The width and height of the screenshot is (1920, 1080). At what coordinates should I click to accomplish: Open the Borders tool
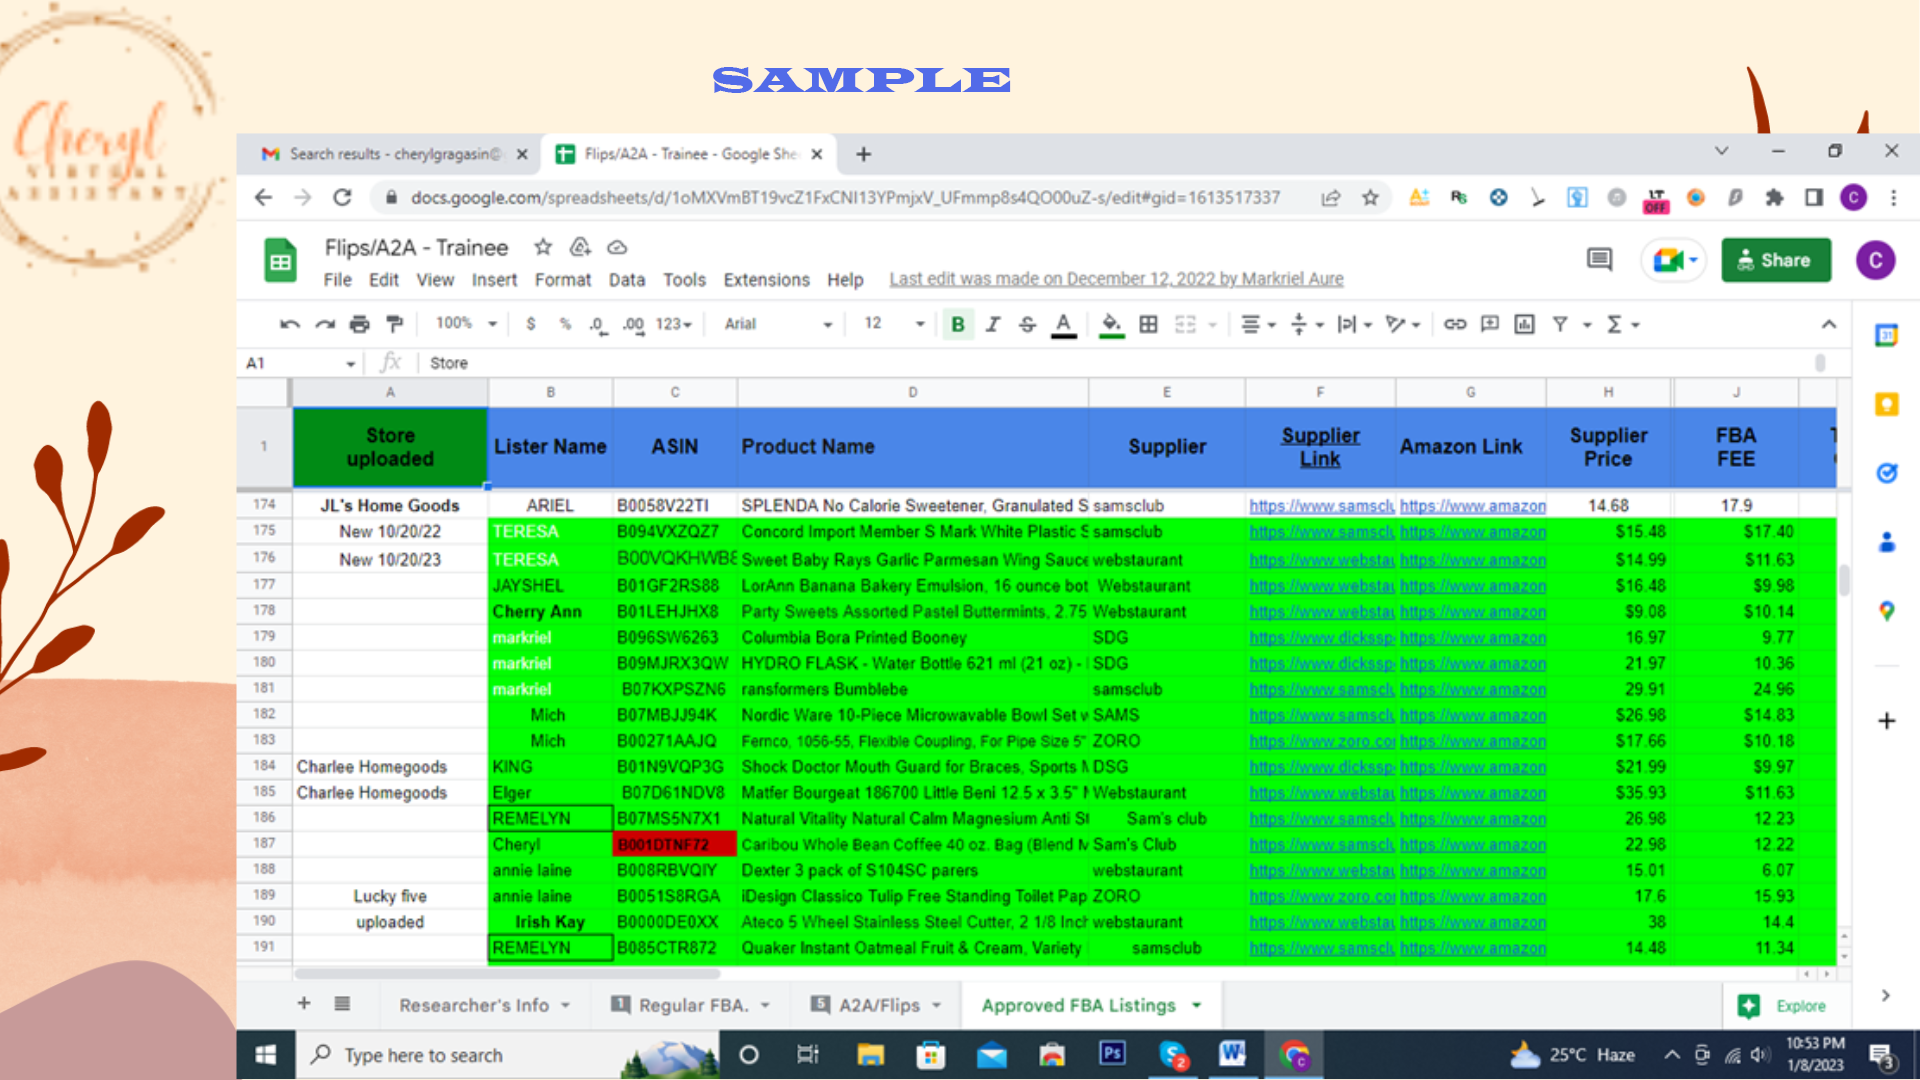(x=1149, y=324)
